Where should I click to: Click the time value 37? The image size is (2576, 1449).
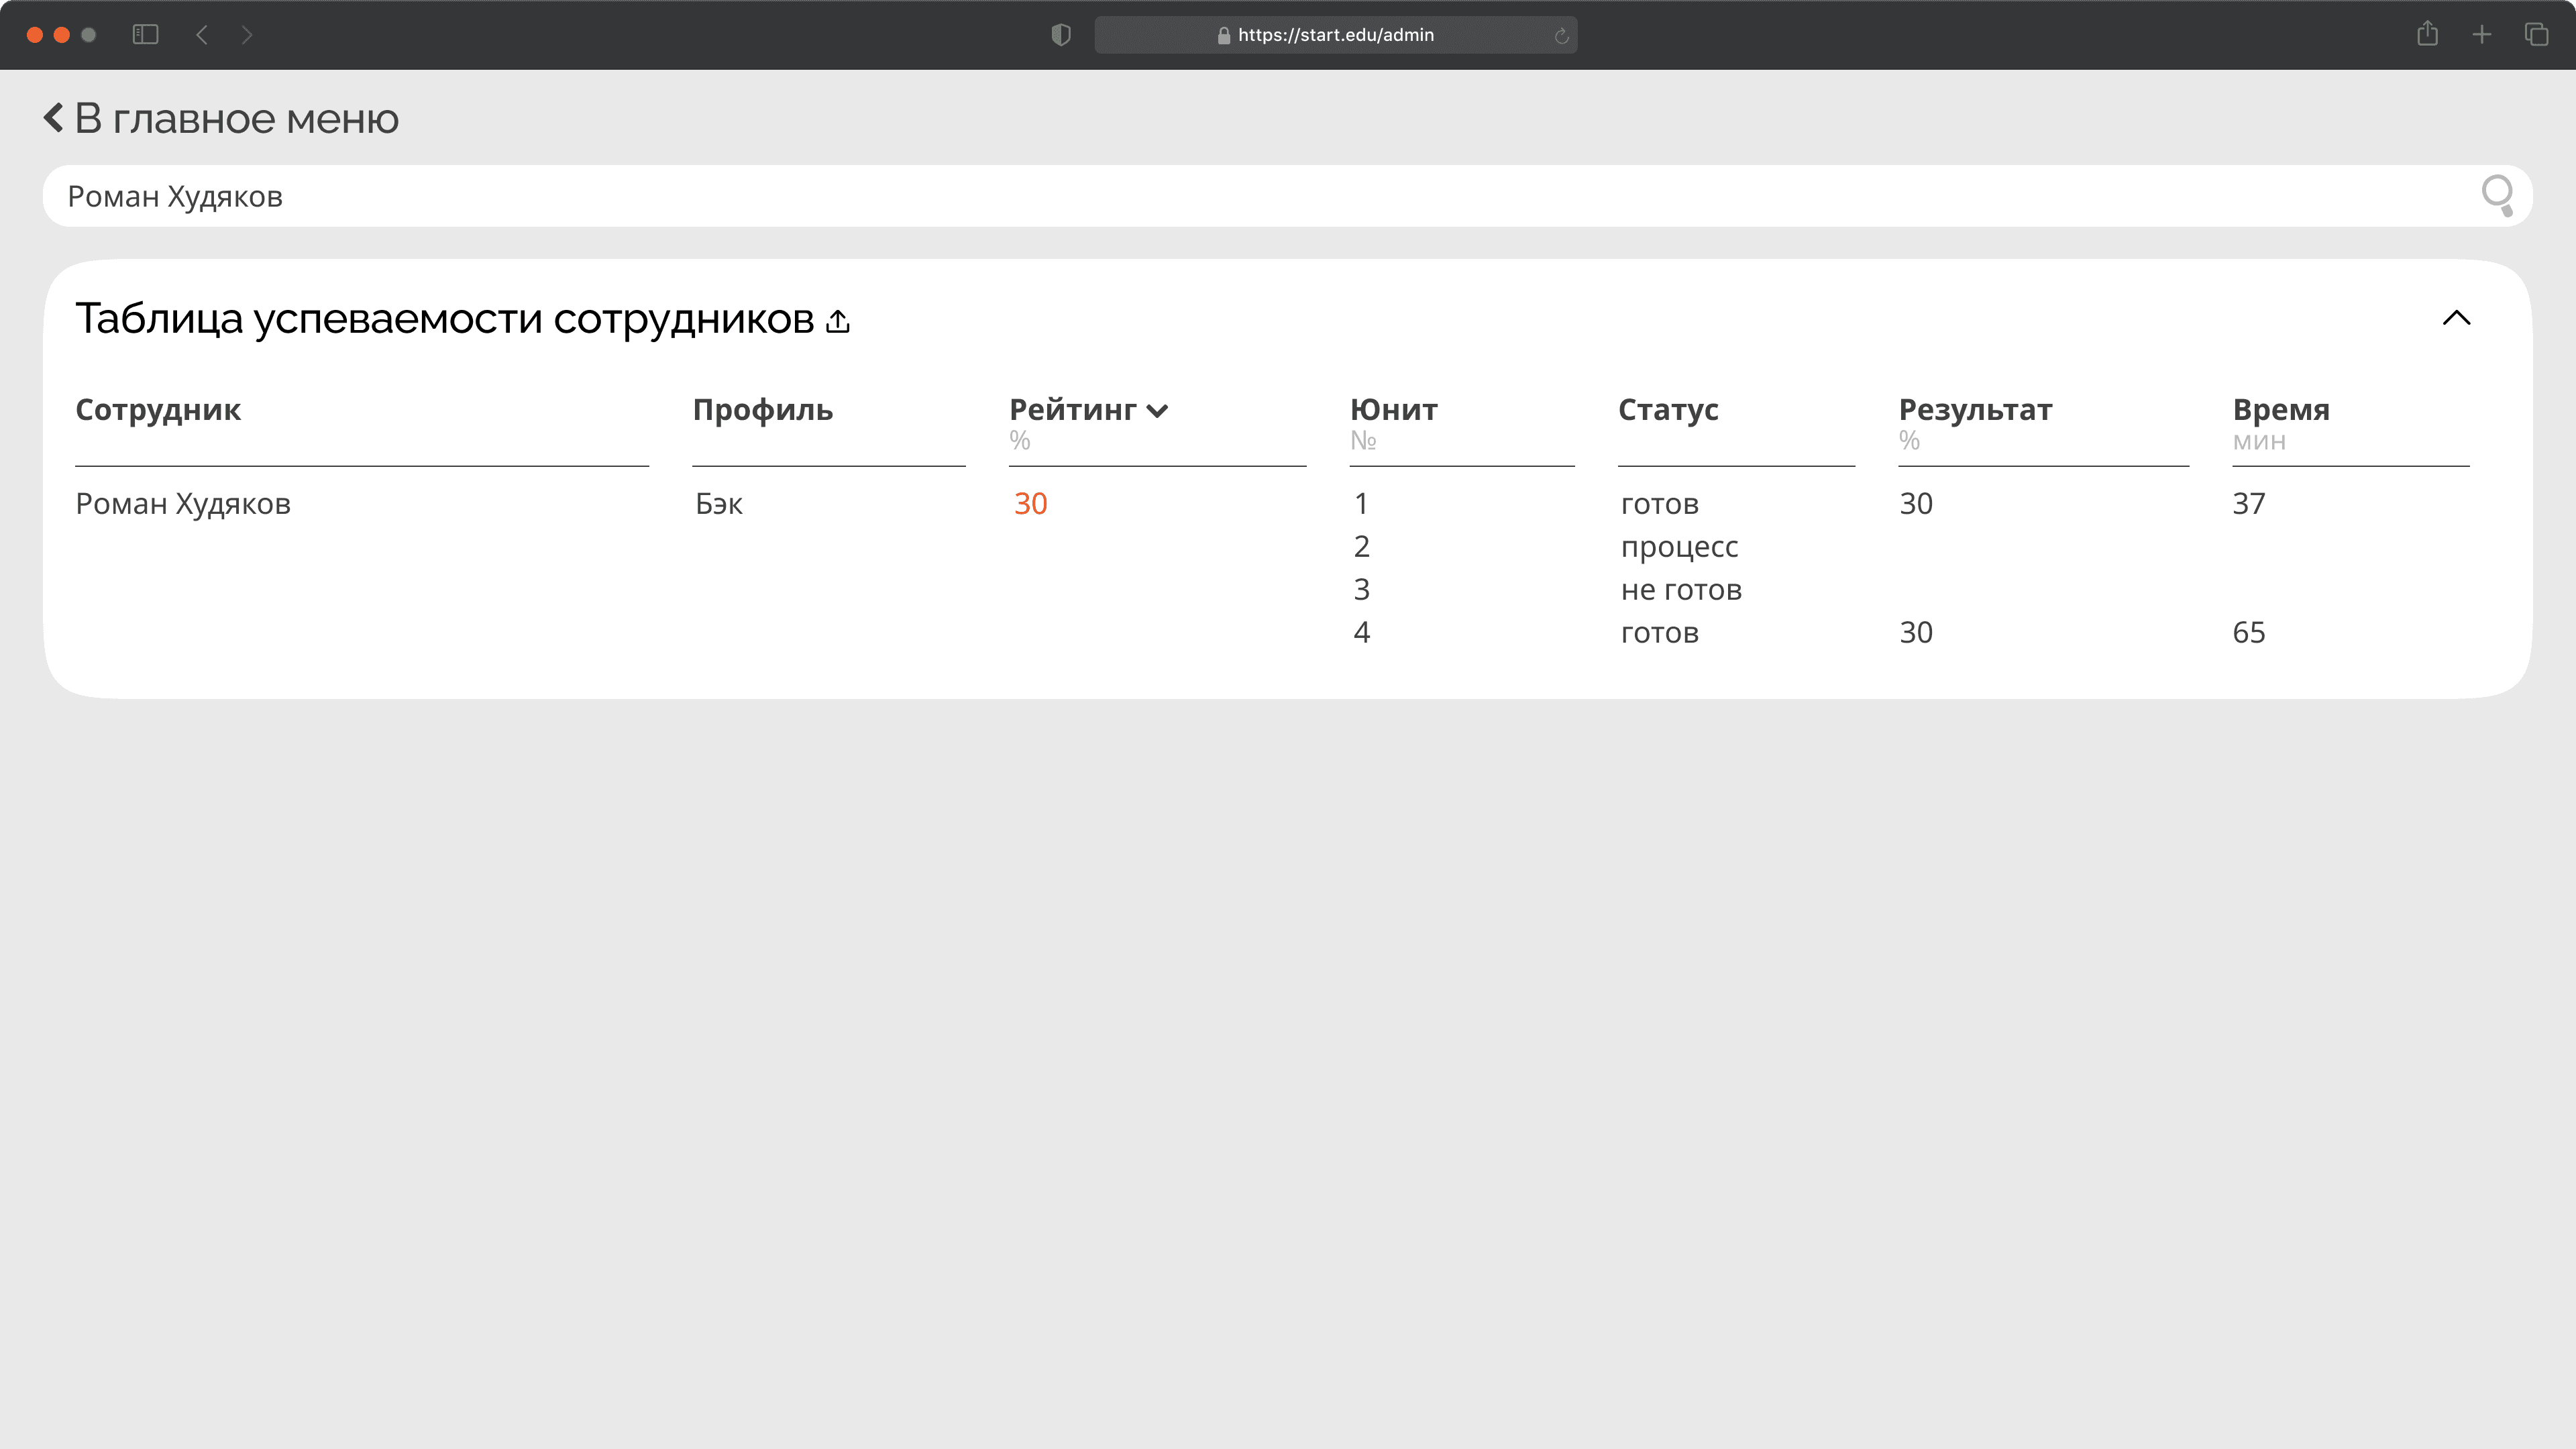pyautogui.click(x=2249, y=503)
